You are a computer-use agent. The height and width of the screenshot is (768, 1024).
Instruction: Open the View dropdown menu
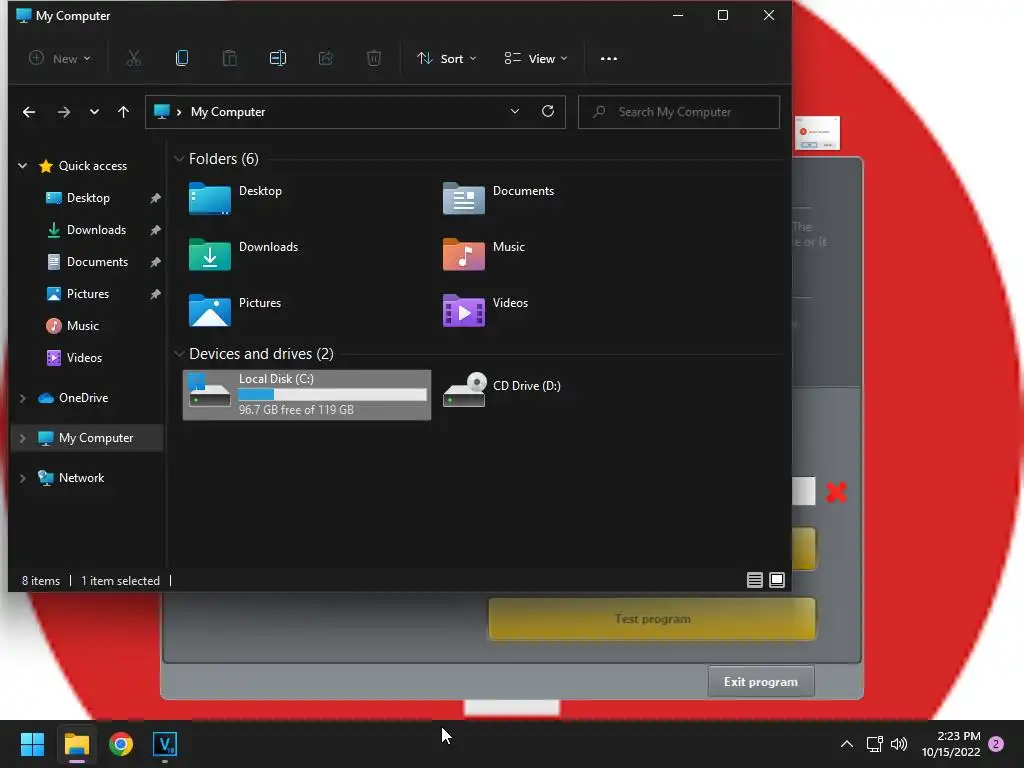click(536, 59)
